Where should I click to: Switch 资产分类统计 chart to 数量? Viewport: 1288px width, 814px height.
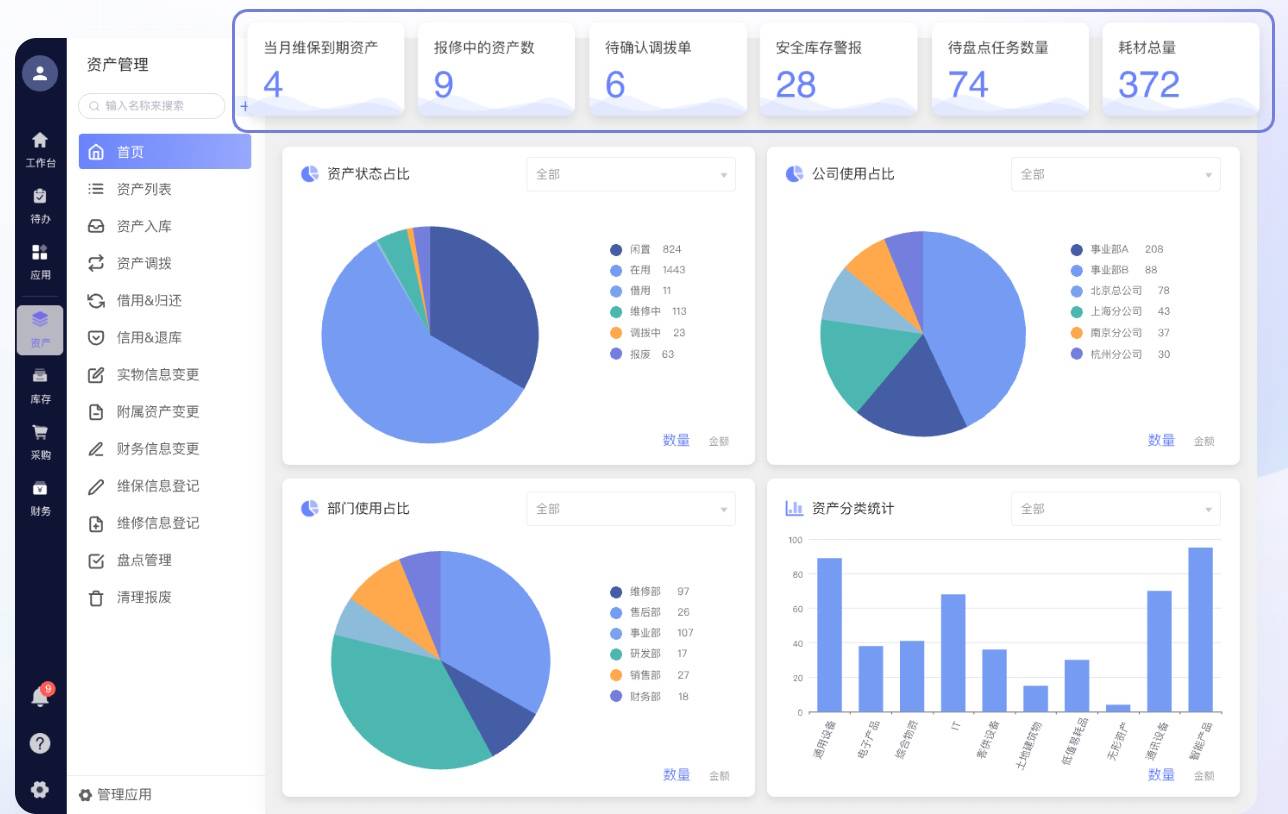[1160, 774]
